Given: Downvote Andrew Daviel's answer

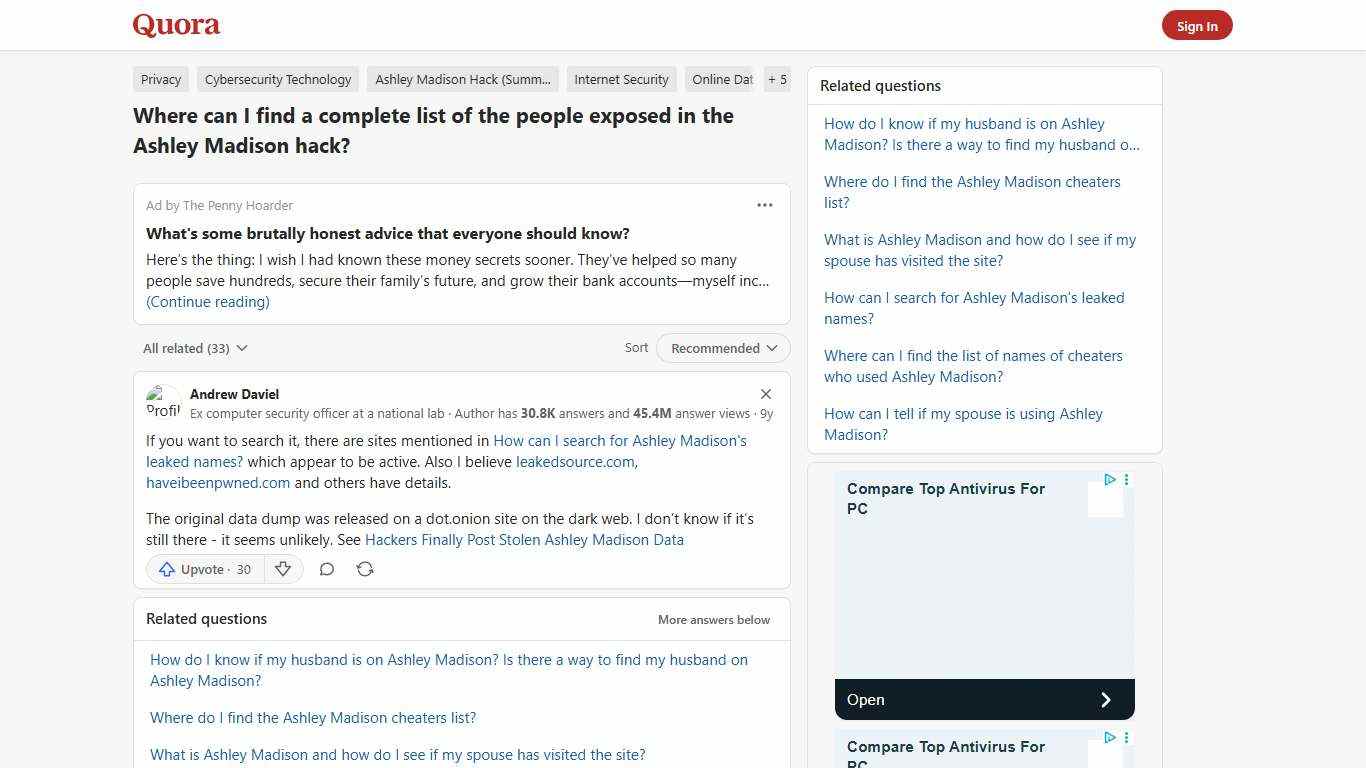Looking at the screenshot, I should pos(283,569).
